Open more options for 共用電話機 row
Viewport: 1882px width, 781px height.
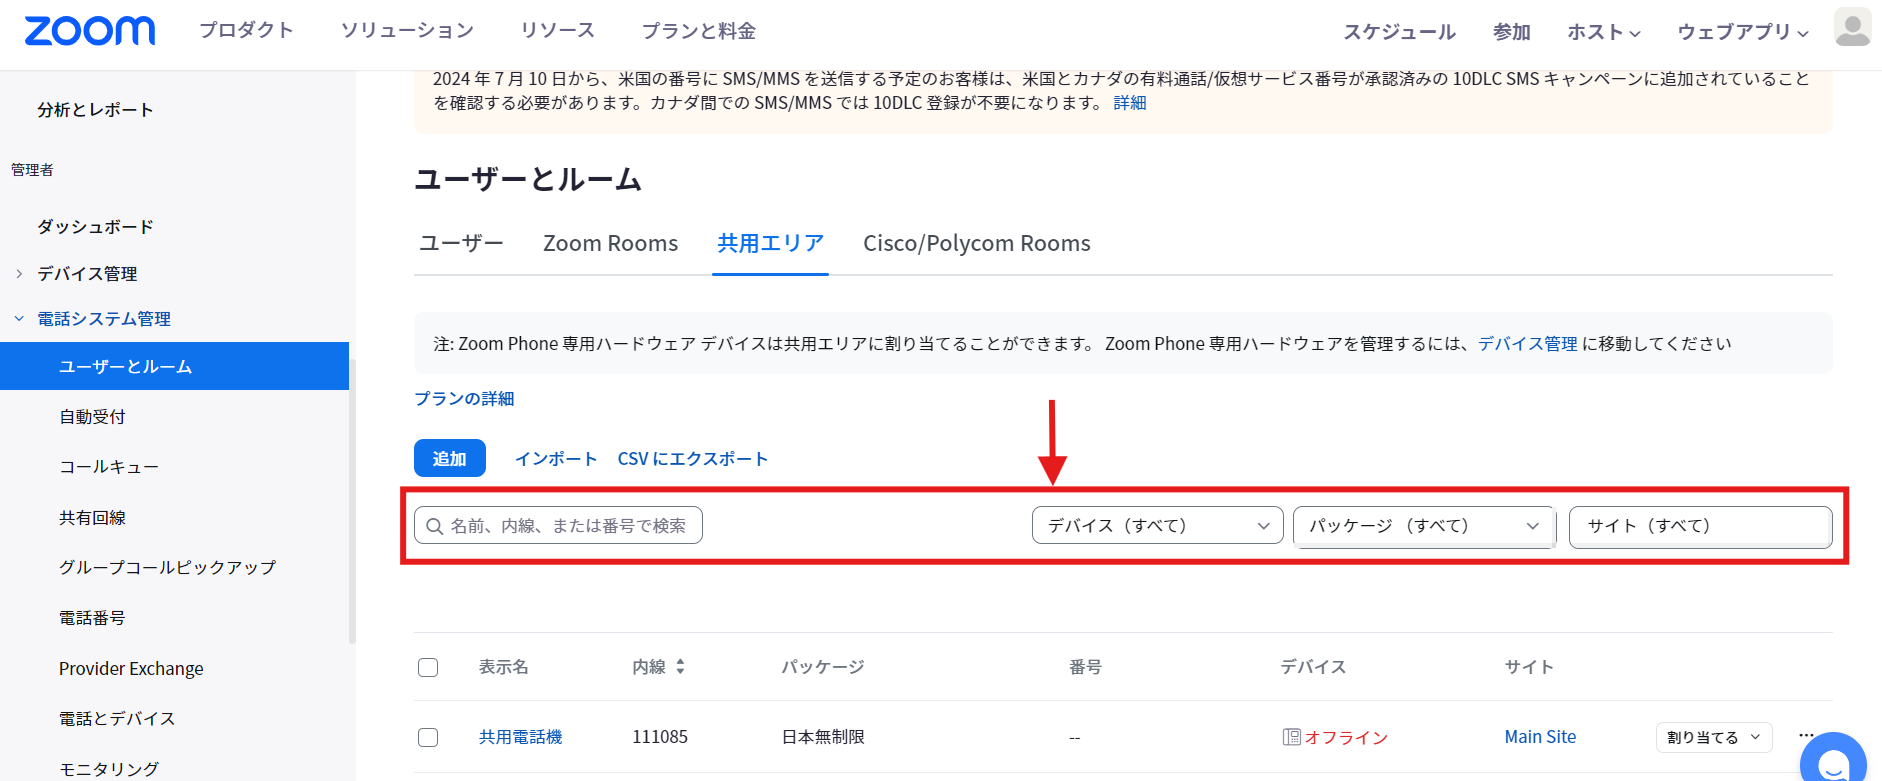[x=1806, y=735]
